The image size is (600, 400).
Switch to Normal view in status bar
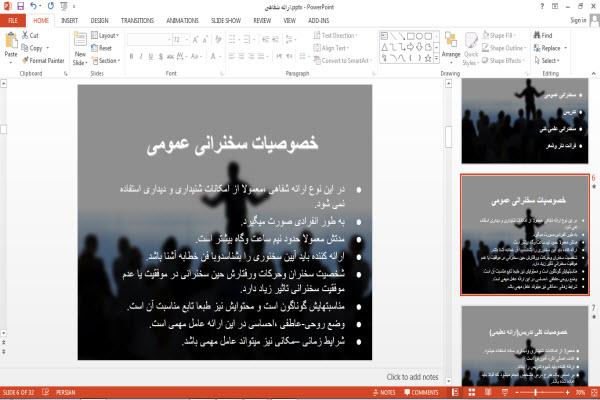(455, 392)
